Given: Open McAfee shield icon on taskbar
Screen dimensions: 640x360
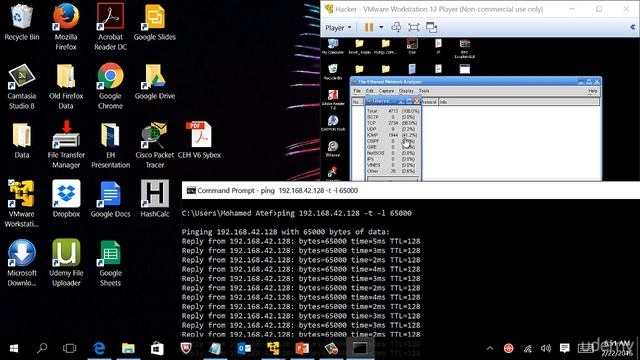Looking at the screenshot, I should click(186, 348).
